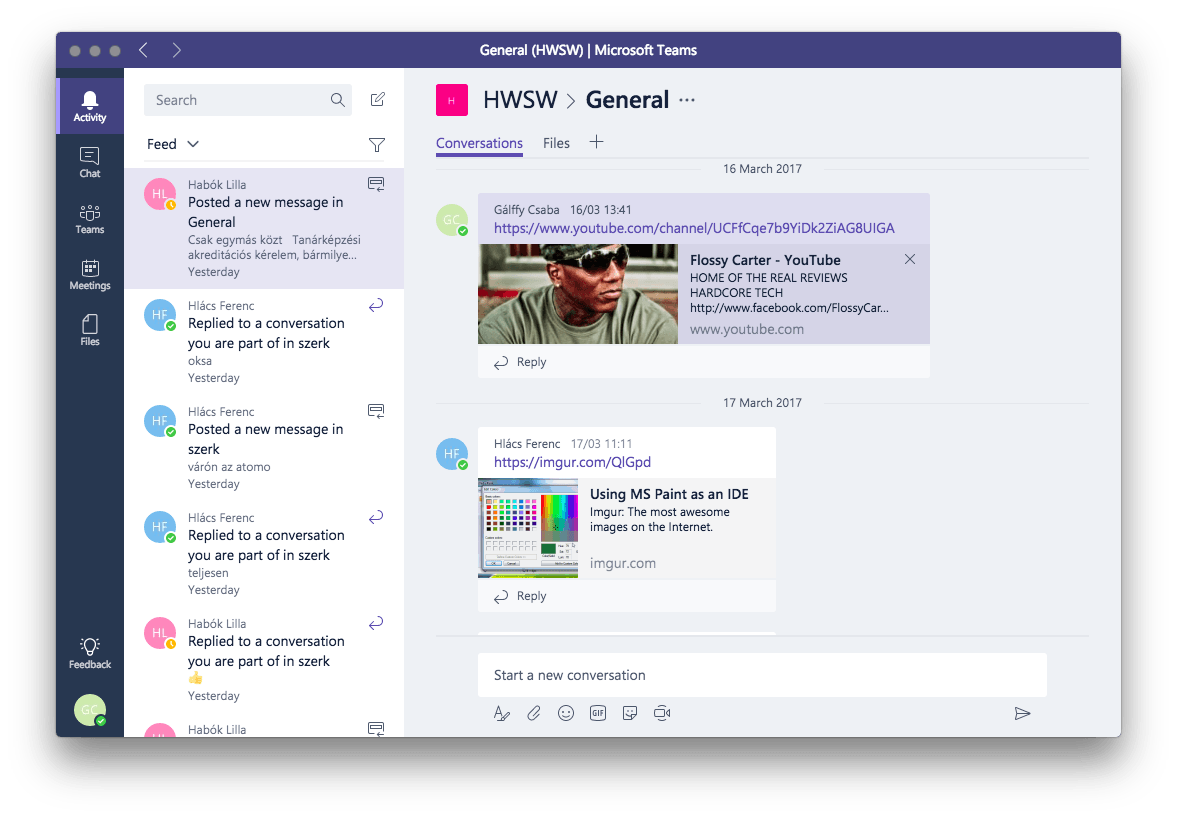Open the sticker picker
Image resolution: width=1177 pixels, height=817 pixels.
pos(630,713)
